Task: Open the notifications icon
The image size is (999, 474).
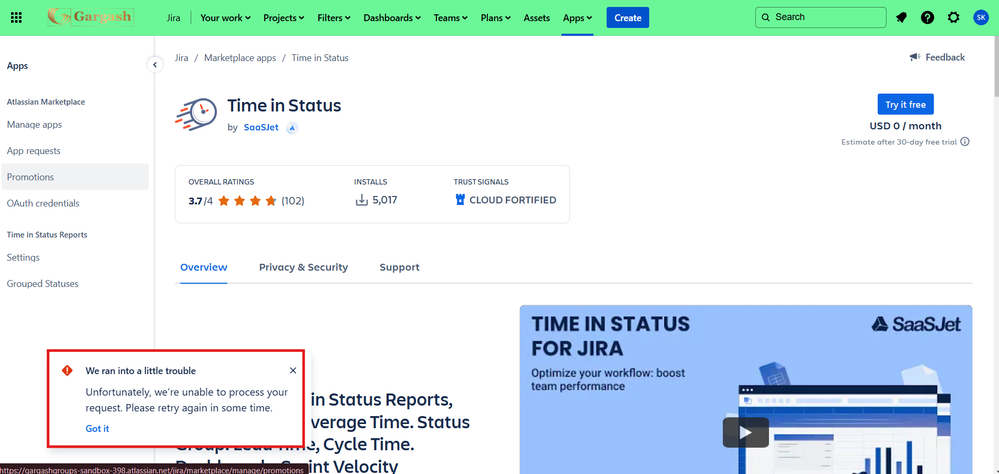Action: [901, 18]
